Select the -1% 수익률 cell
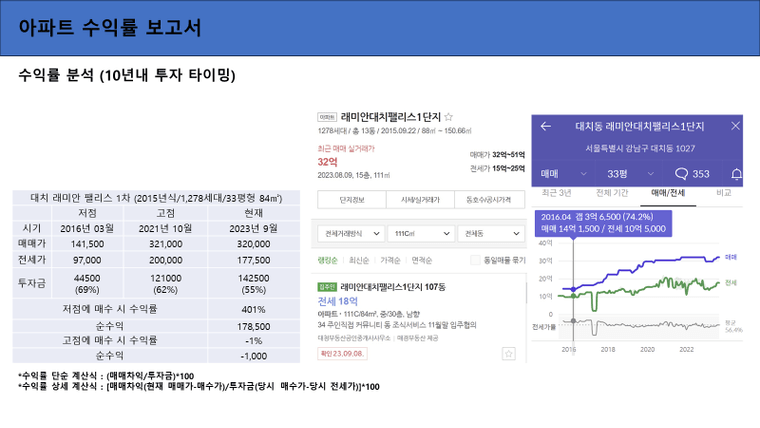The image size is (760, 428). 253,340
